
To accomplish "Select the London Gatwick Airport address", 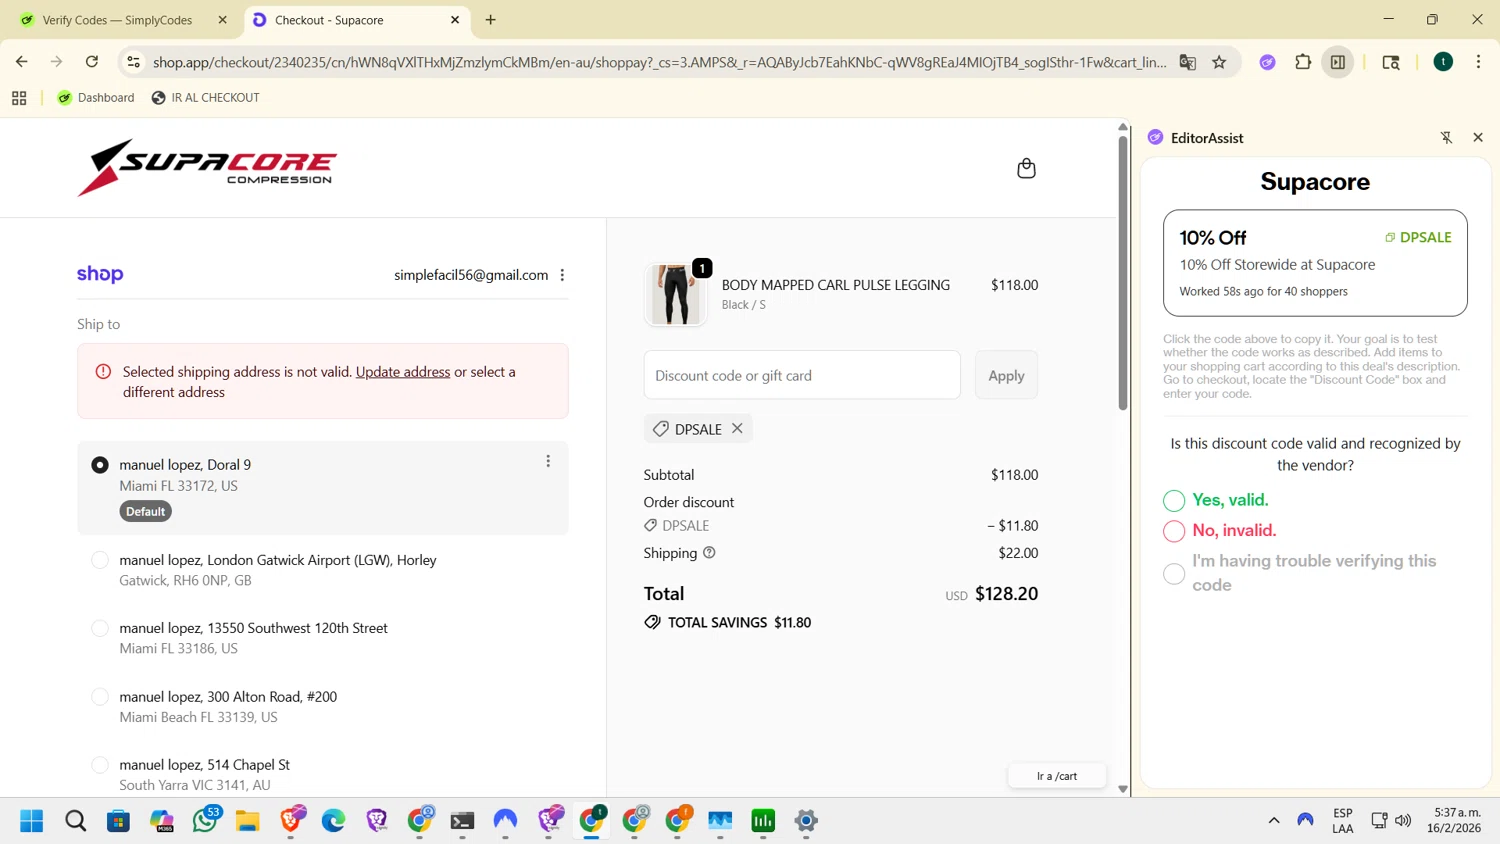I will tap(100, 560).
